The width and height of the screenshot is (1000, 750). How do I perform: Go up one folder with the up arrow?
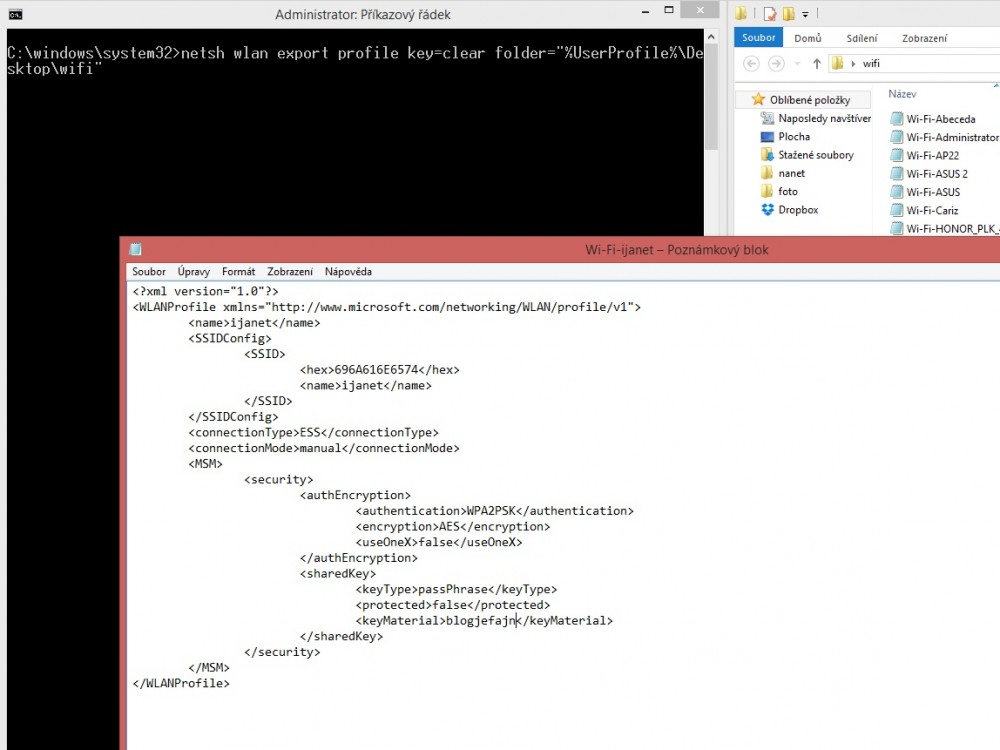[x=816, y=63]
